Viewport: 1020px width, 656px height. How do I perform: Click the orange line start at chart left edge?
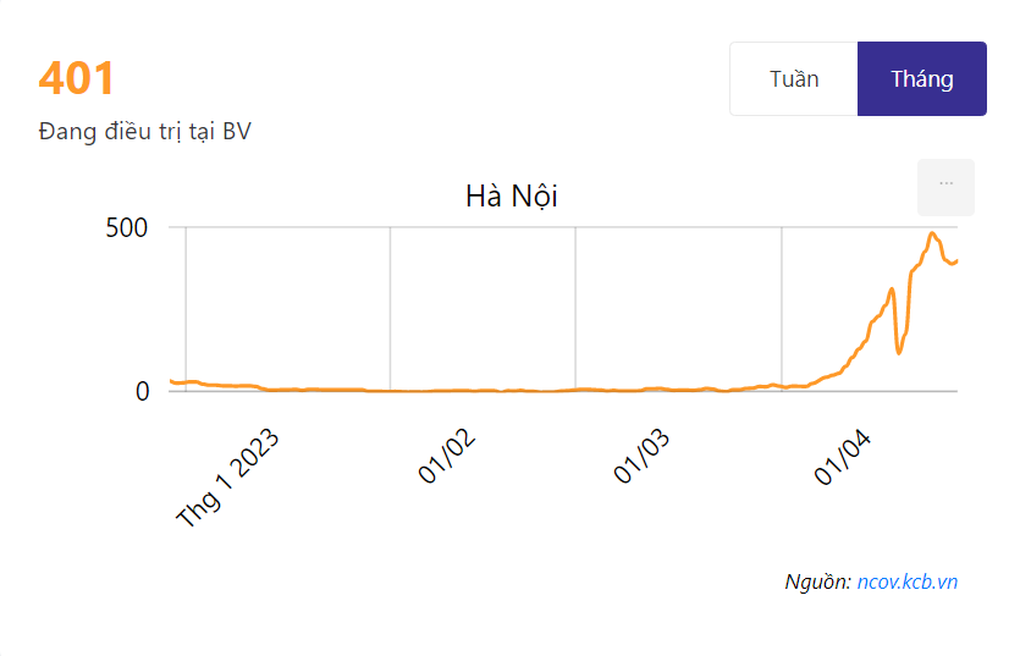pyautogui.click(x=171, y=381)
